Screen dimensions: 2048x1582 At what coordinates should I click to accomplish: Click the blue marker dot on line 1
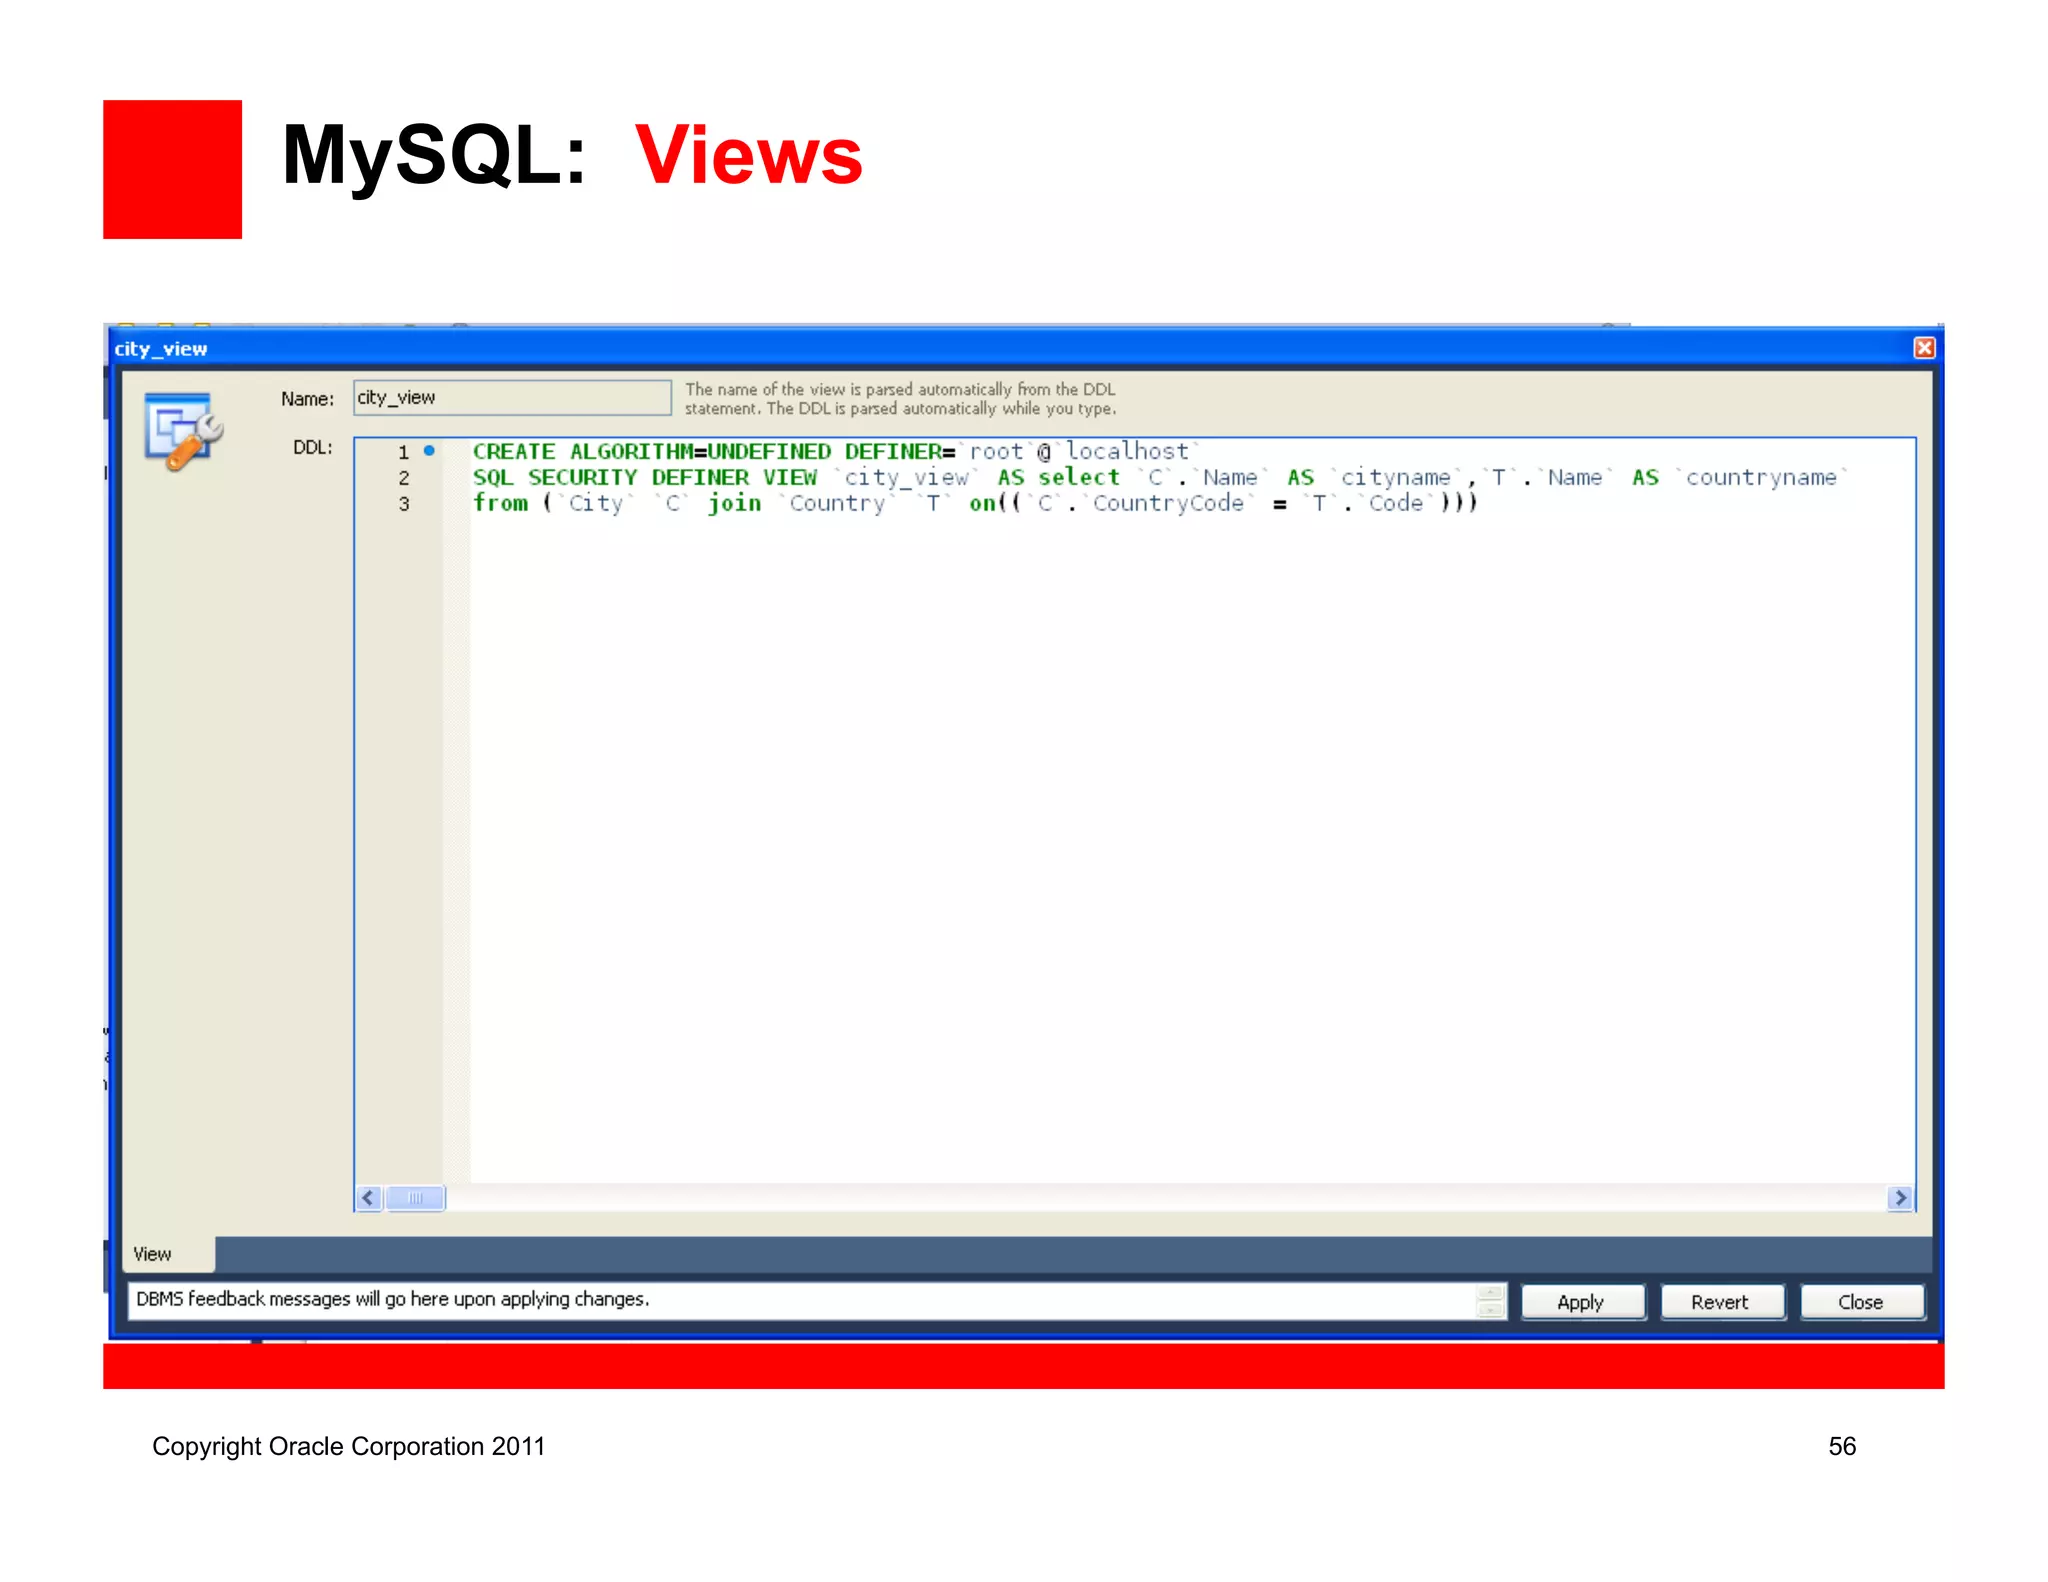429,451
